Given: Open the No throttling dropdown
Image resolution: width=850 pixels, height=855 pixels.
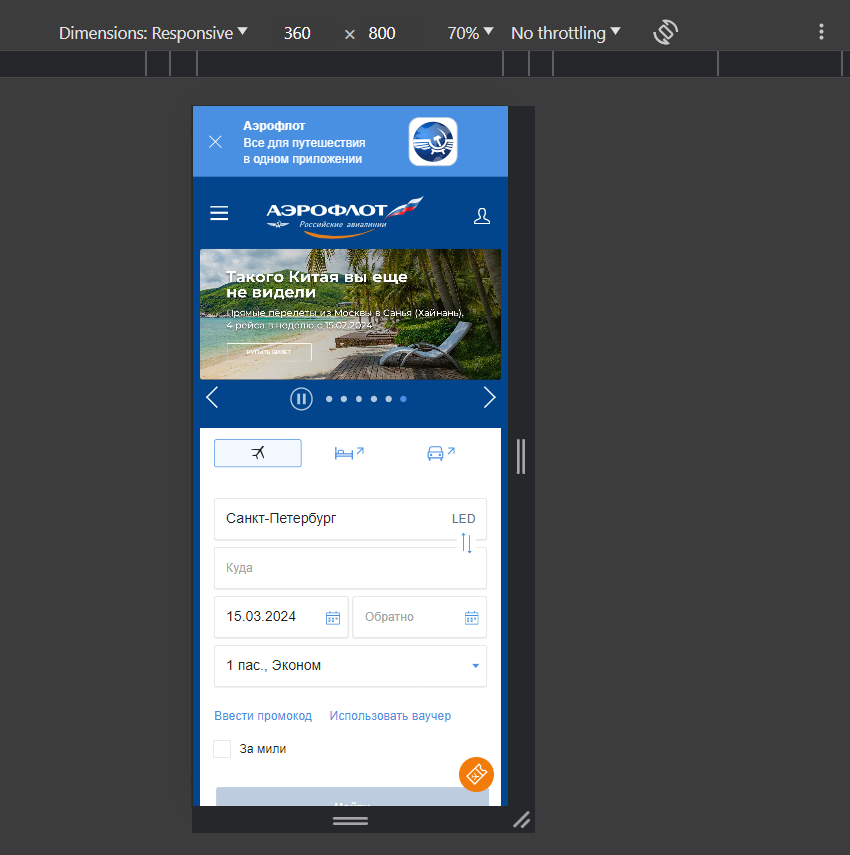Looking at the screenshot, I should pyautogui.click(x=565, y=33).
